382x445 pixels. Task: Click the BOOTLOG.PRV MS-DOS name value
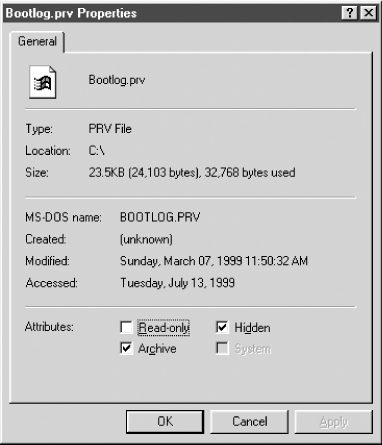160,217
